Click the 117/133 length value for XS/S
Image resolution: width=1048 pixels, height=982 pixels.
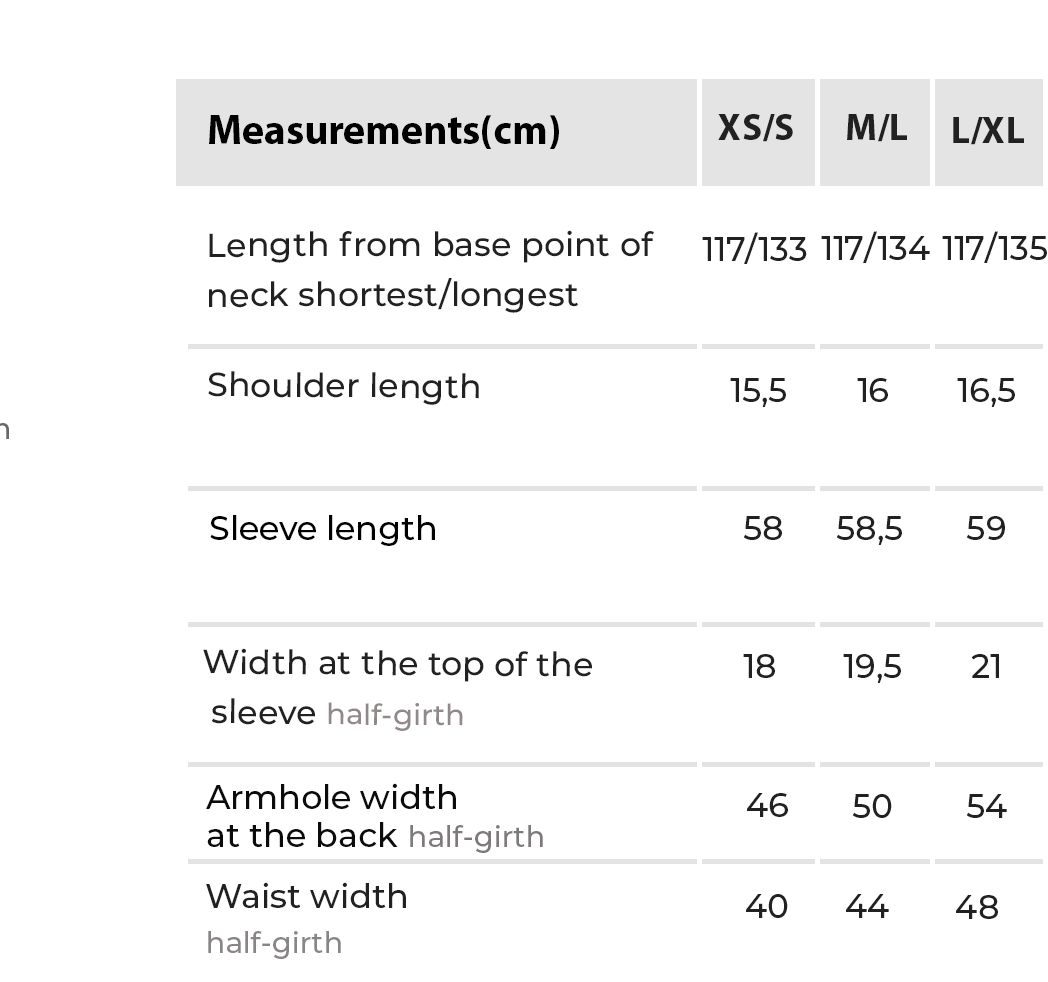pyautogui.click(x=754, y=250)
